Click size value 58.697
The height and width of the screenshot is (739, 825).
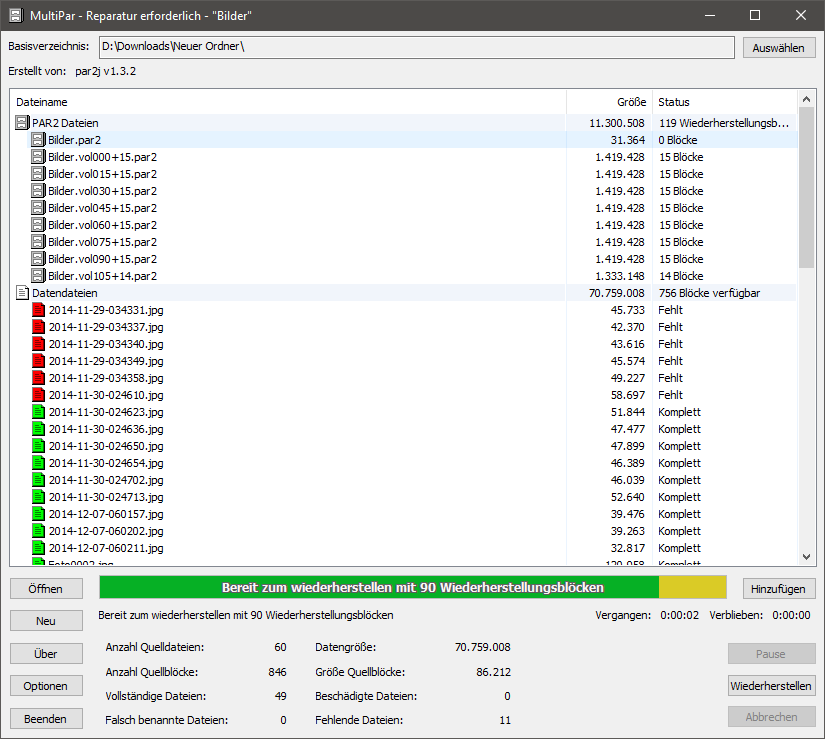tap(628, 395)
